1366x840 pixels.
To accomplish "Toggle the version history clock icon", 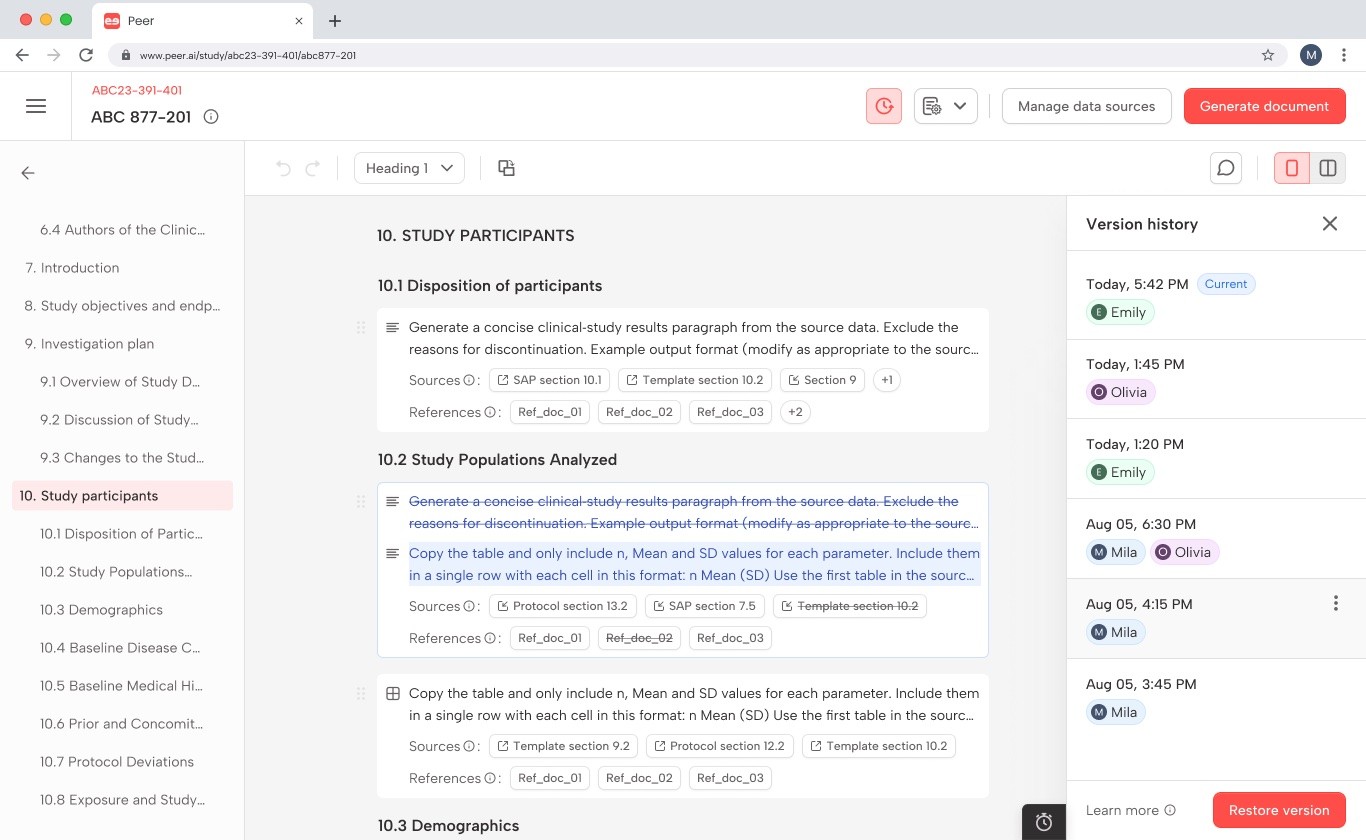I will pos(883,105).
